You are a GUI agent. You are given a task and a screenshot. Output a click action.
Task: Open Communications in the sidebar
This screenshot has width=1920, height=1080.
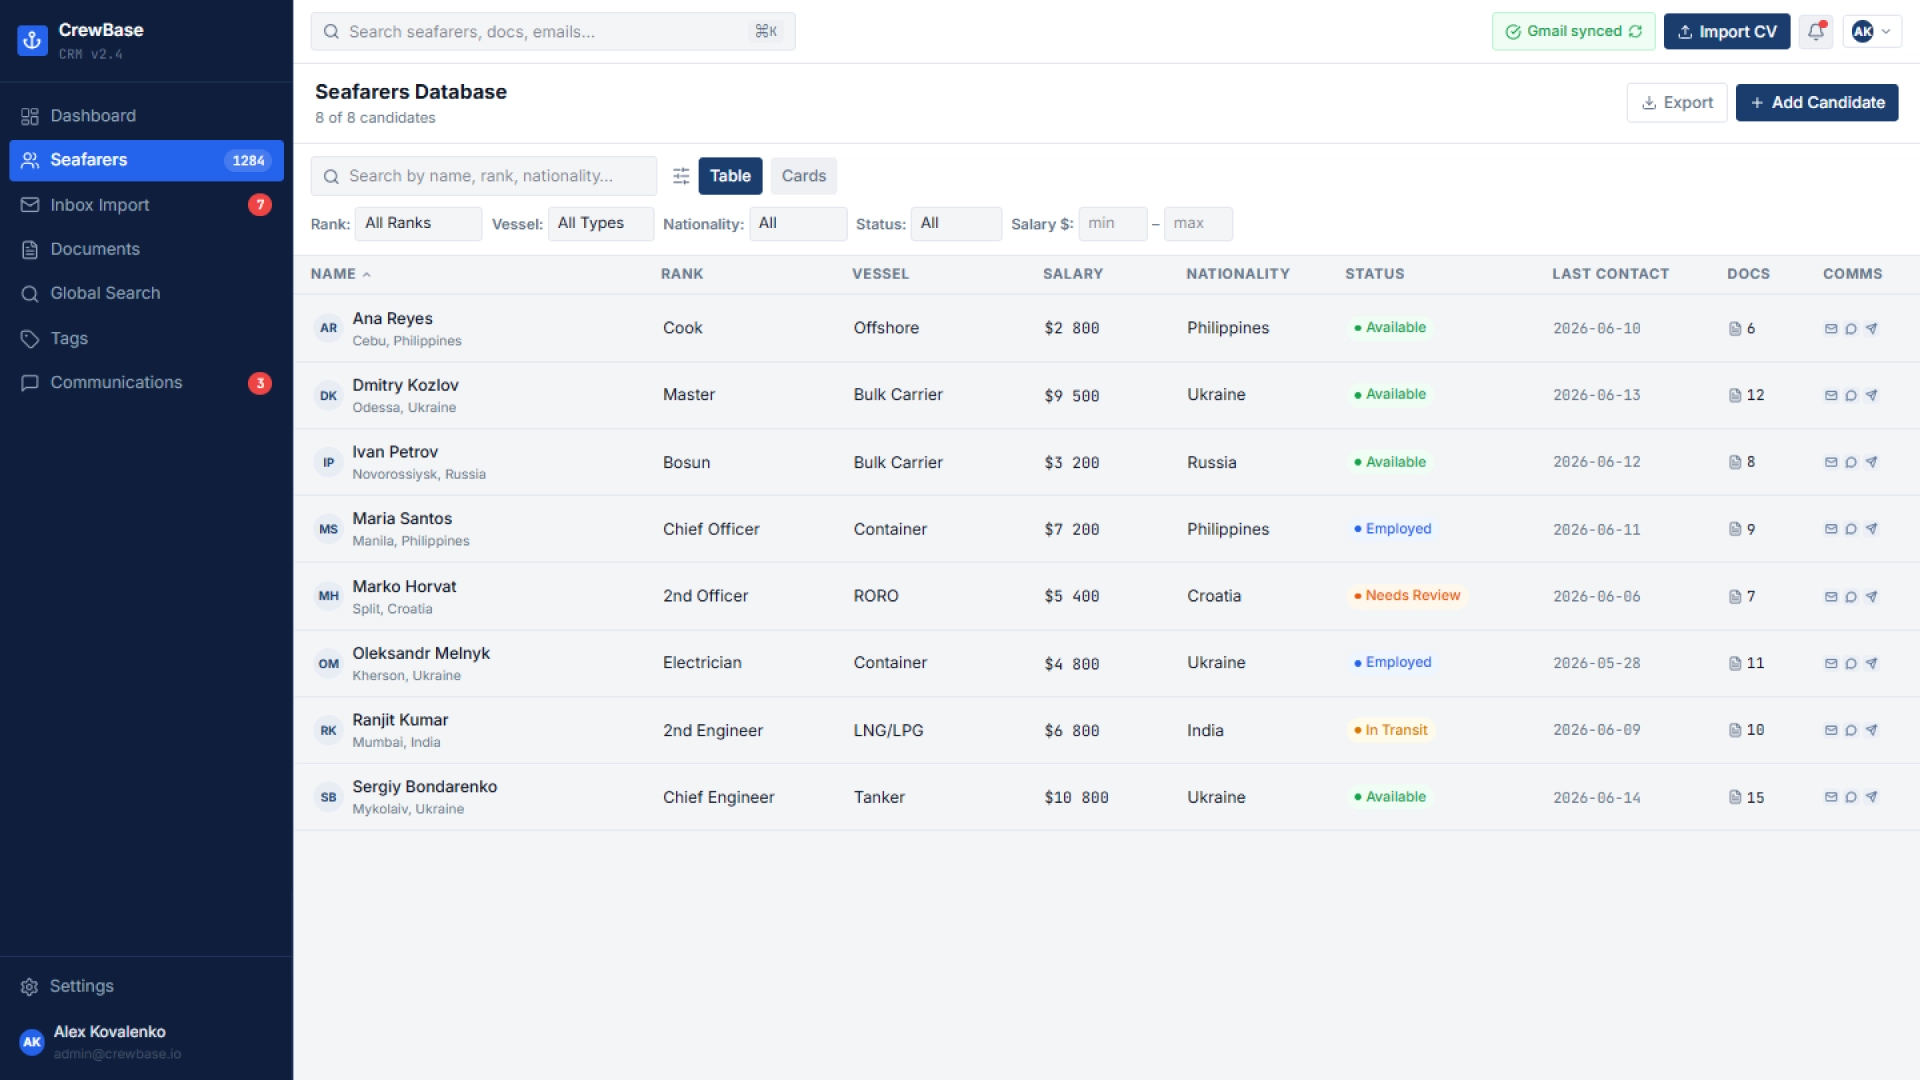(x=146, y=382)
